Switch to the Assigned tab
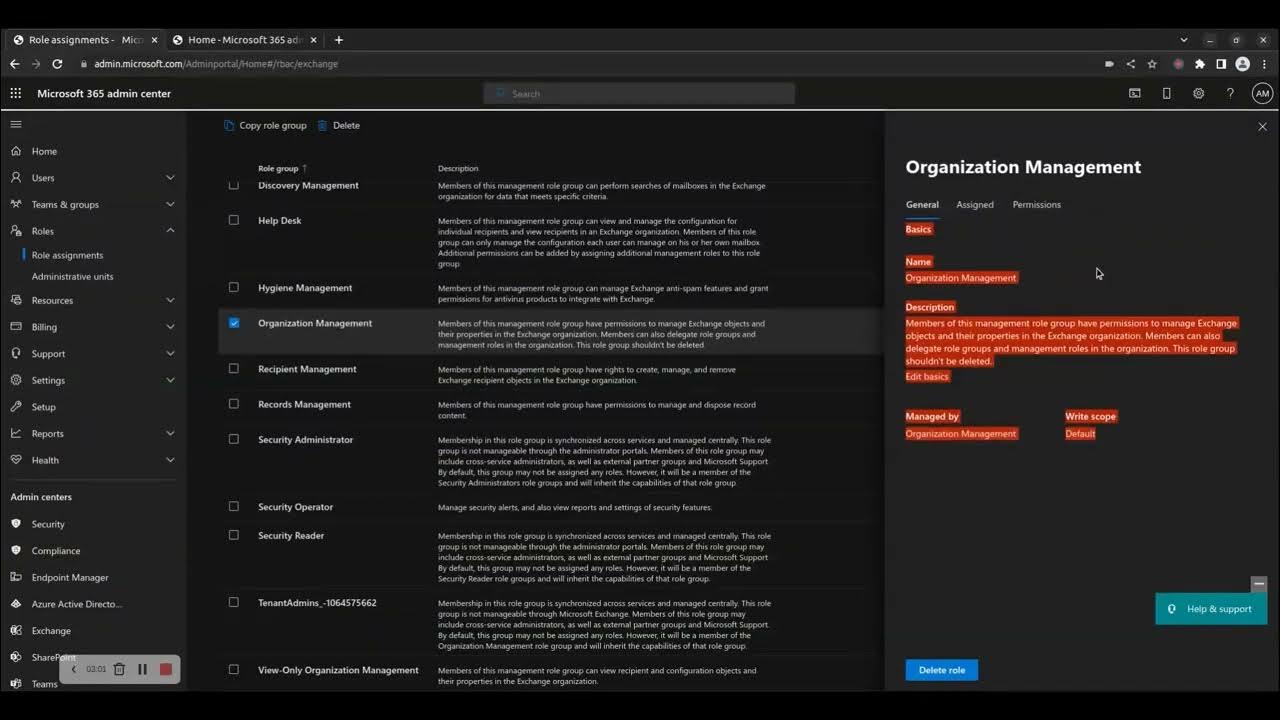Image resolution: width=1280 pixels, height=720 pixels. point(975,204)
